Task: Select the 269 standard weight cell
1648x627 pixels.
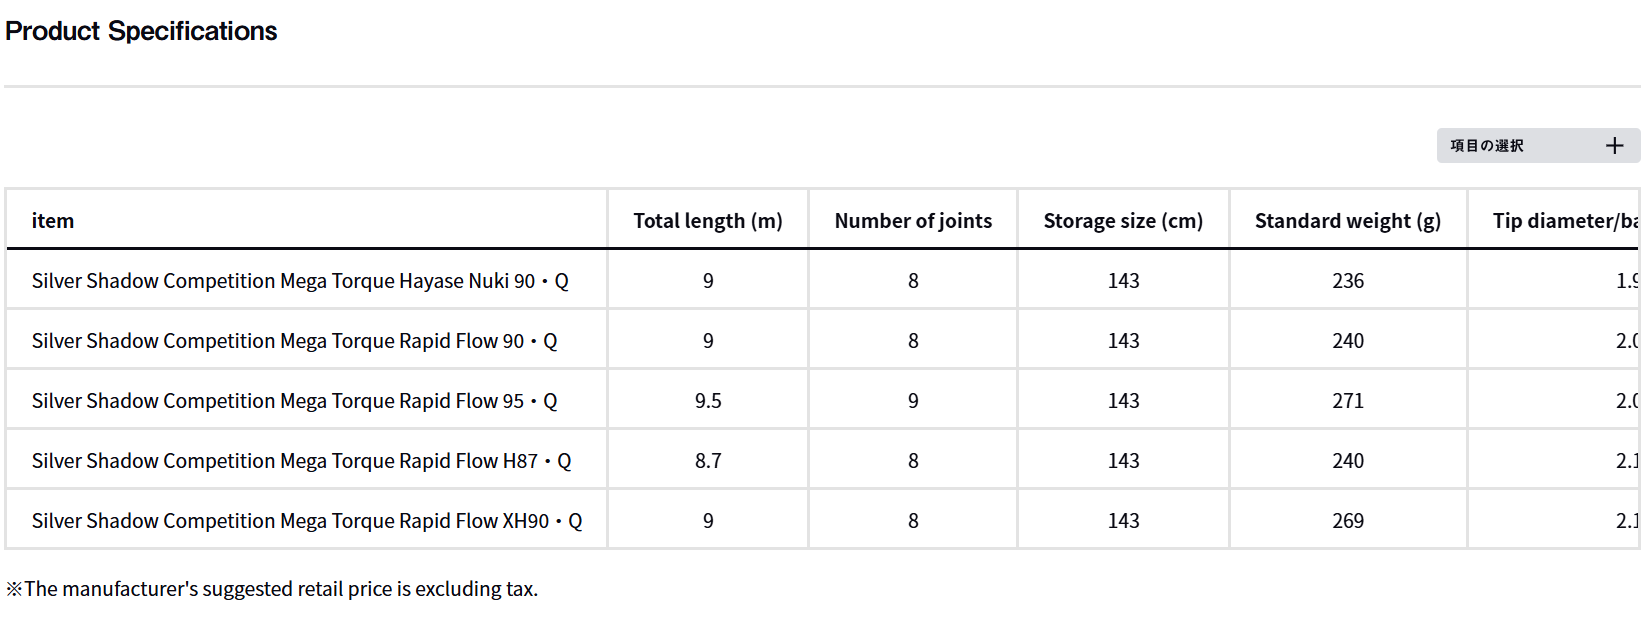Action: coord(1347,521)
